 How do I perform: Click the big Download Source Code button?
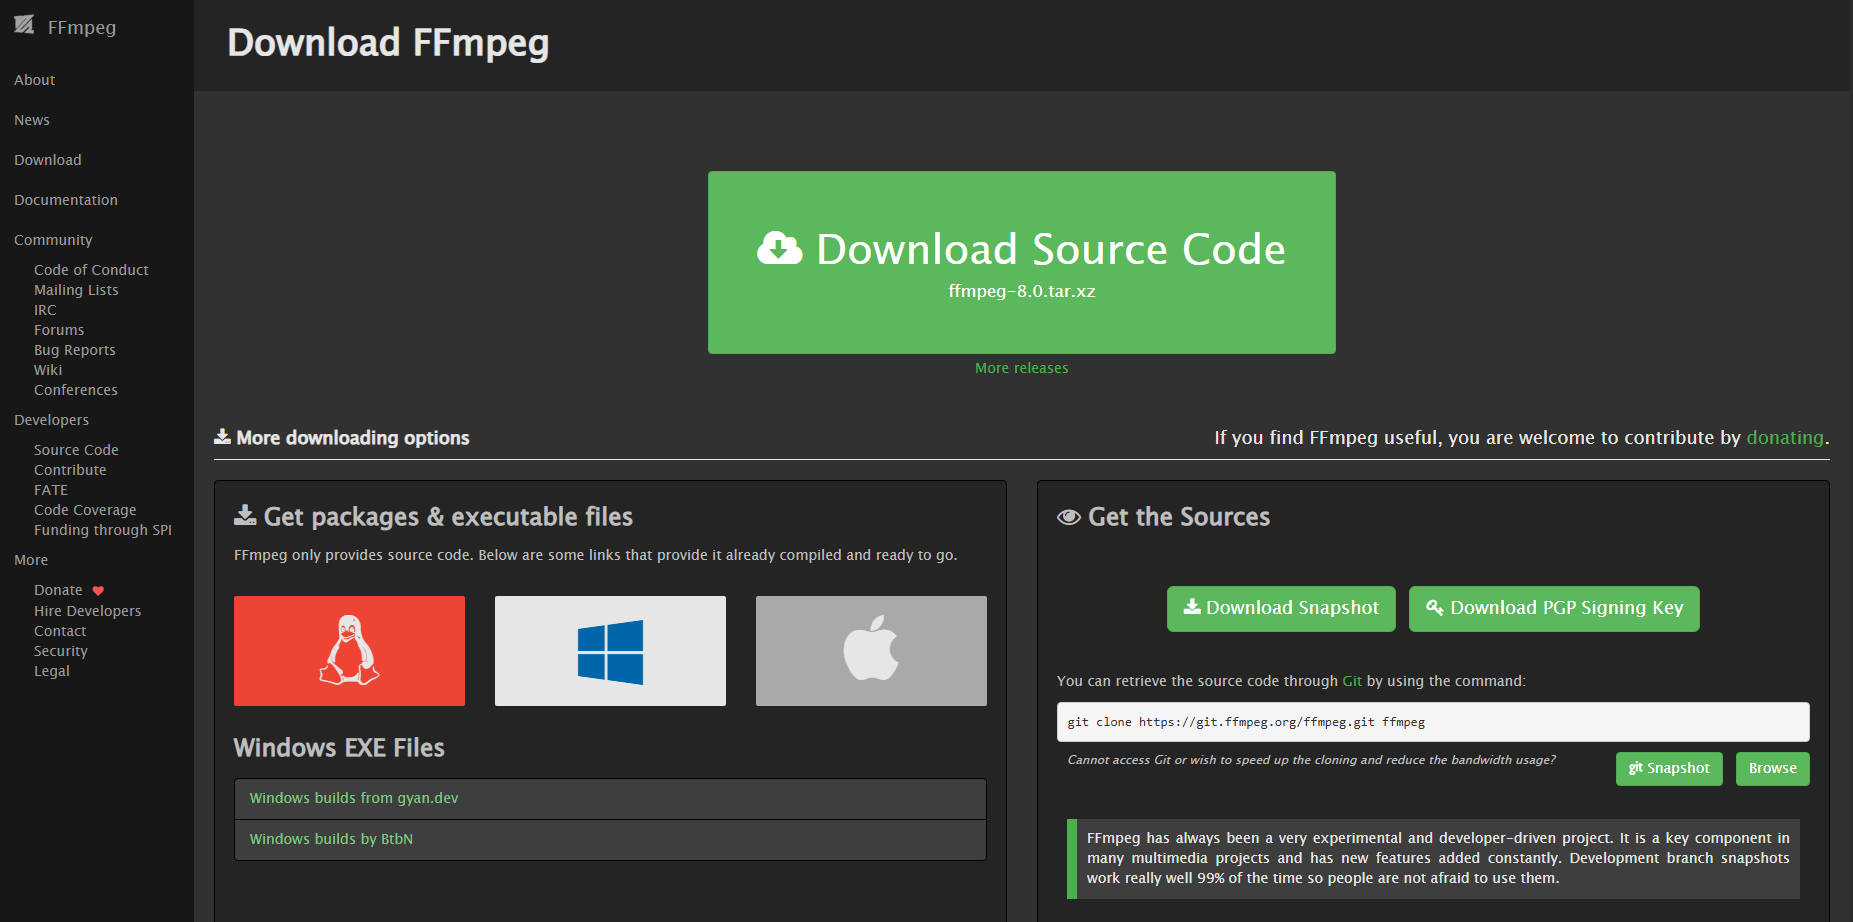point(1022,262)
